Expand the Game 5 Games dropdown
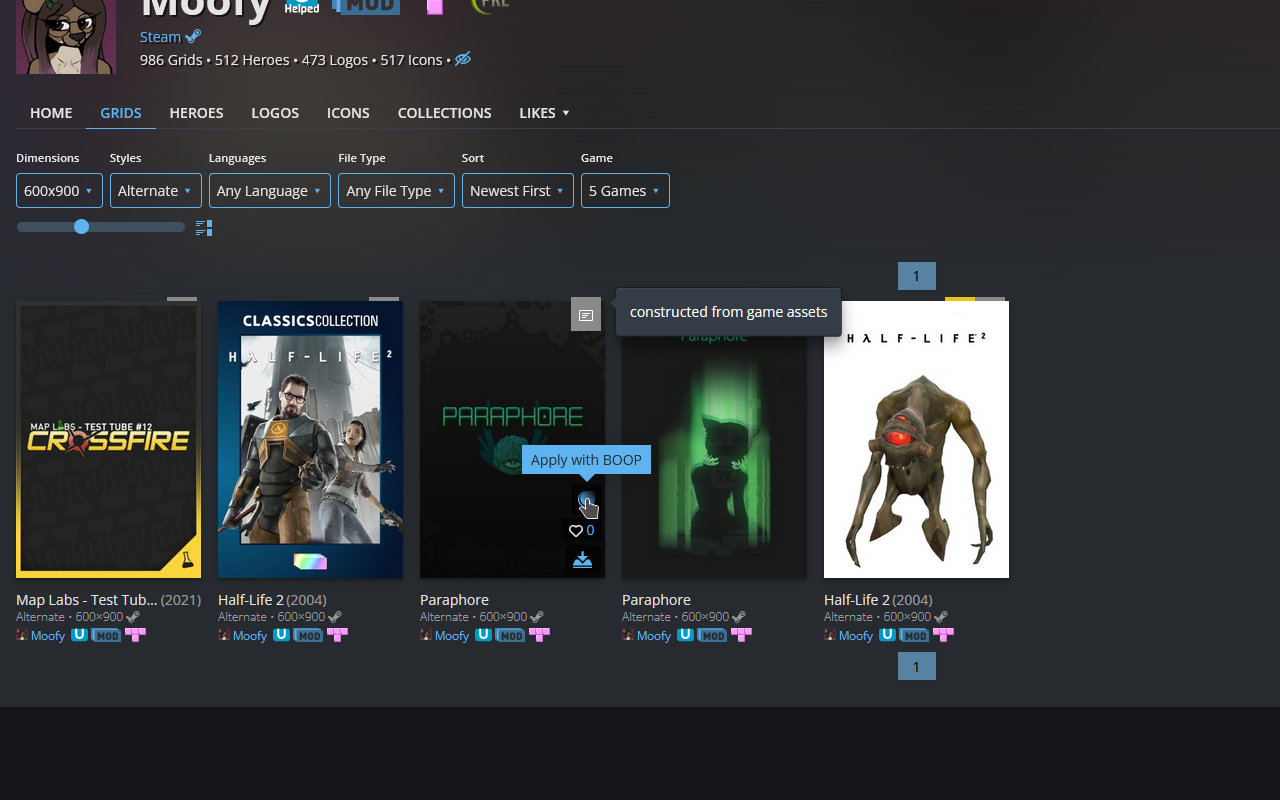The image size is (1280, 800). tap(625, 191)
